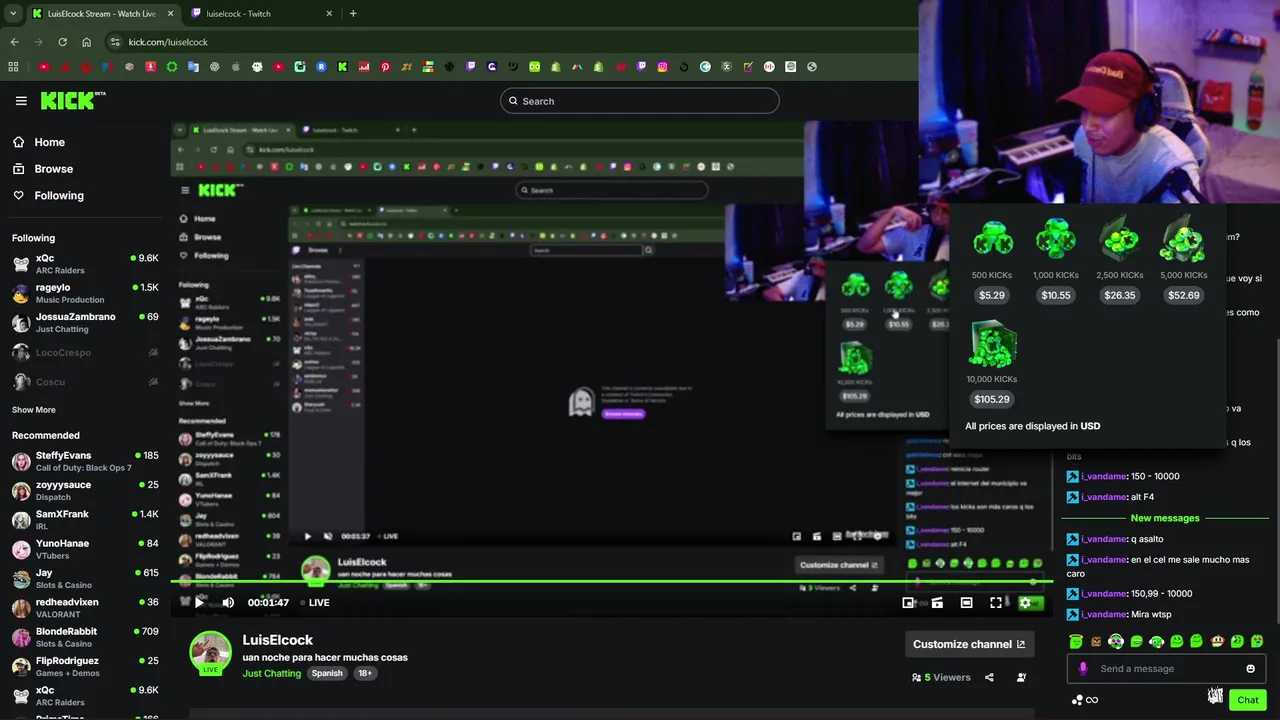The width and height of the screenshot is (1280, 720).
Task: Click the purple icon in message box
Action: 1083,669
